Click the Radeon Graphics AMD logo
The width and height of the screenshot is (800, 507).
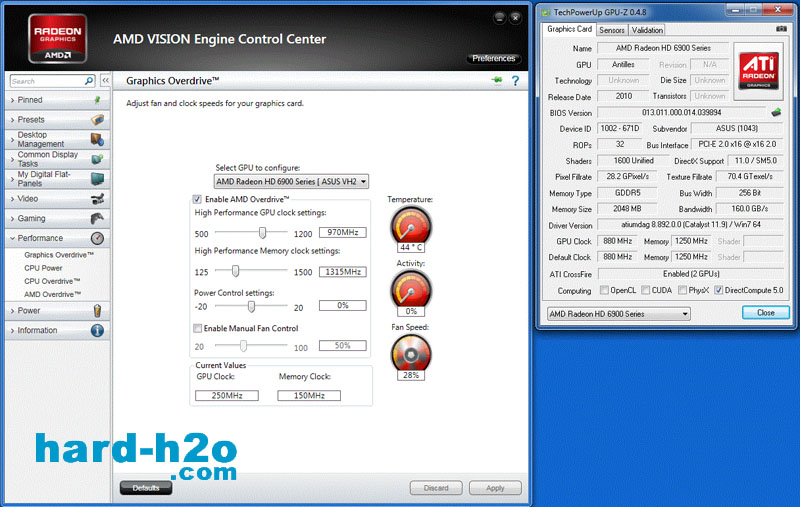click(58, 38)
